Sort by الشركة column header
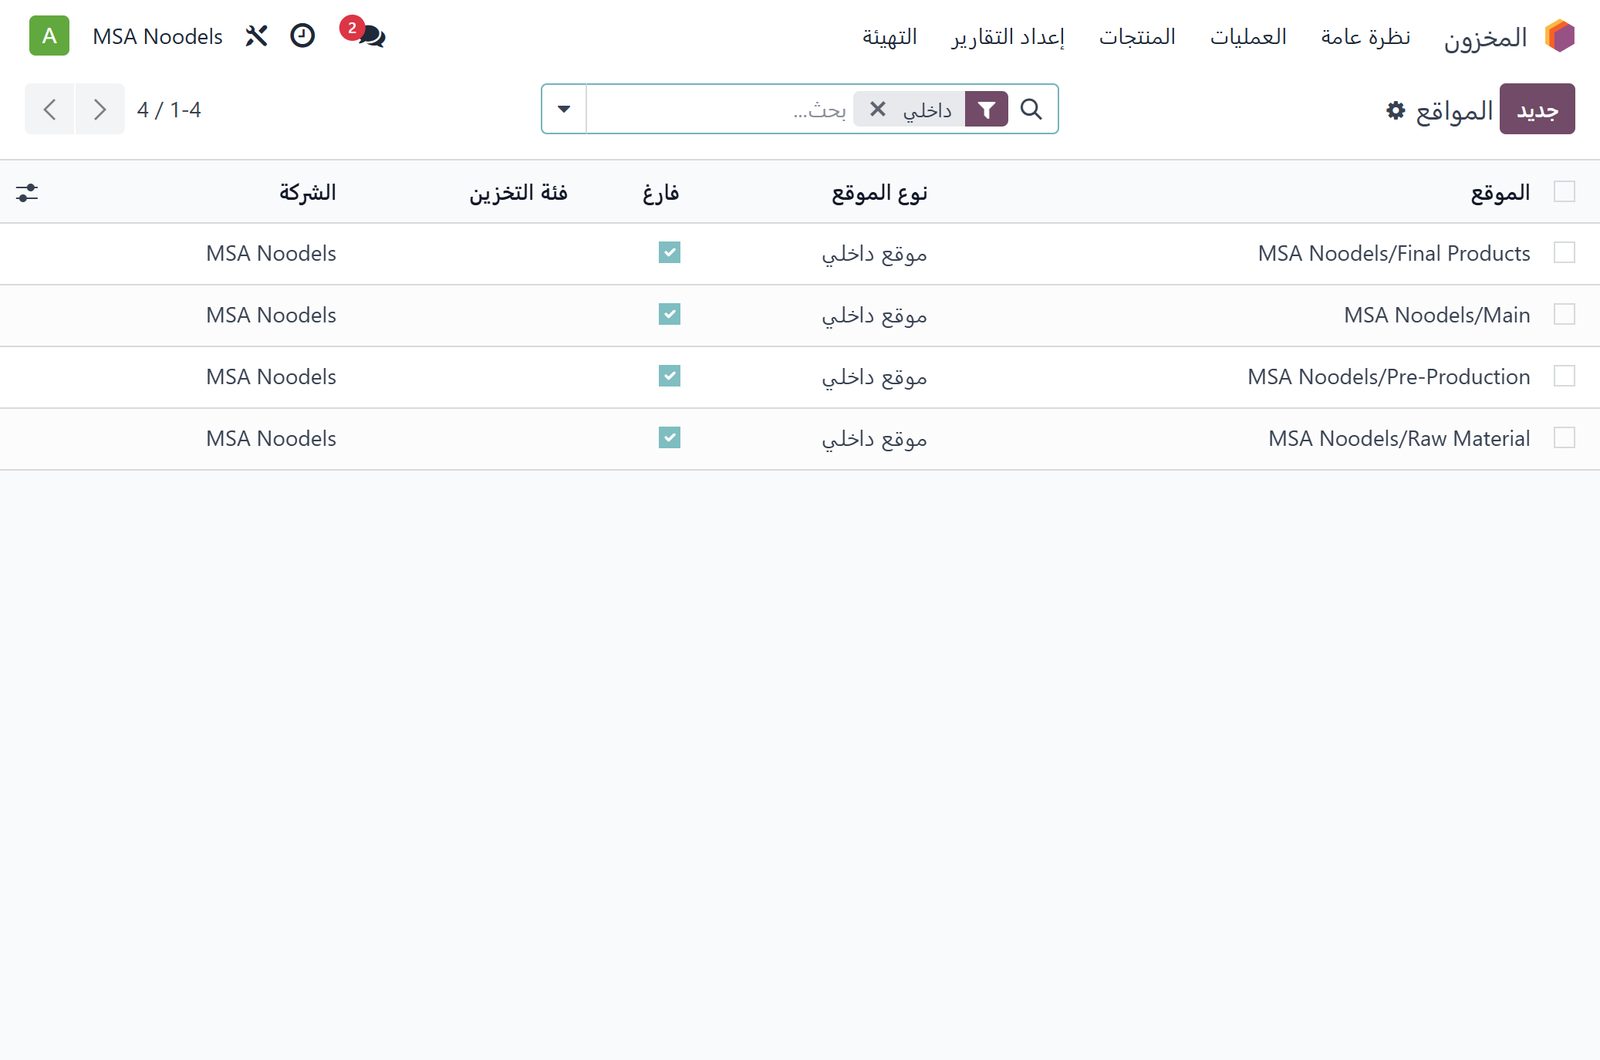 [x=307, y=193]
